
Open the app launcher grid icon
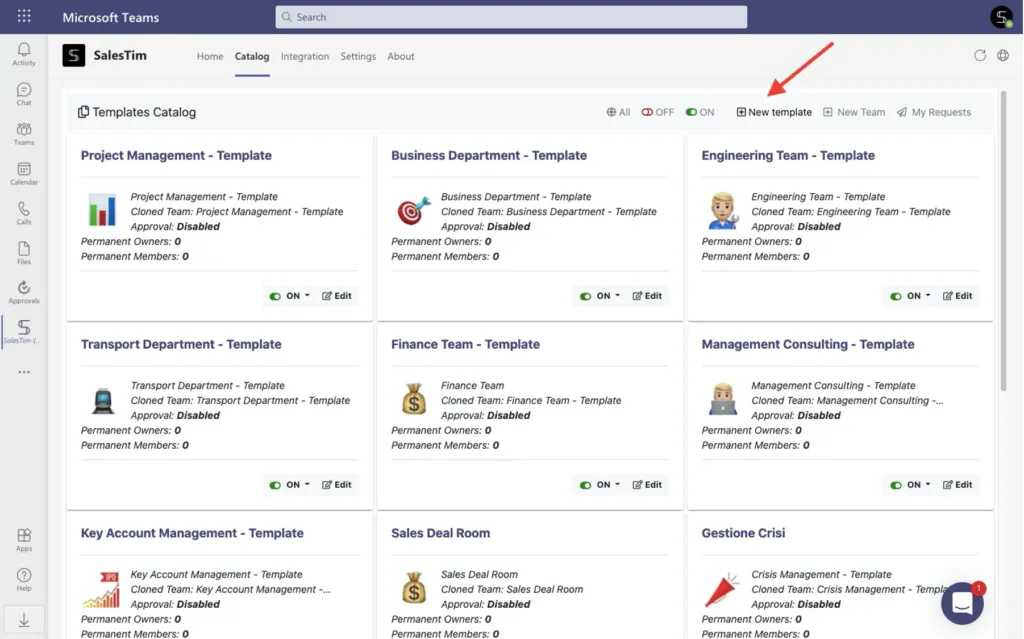coord(24,16)
